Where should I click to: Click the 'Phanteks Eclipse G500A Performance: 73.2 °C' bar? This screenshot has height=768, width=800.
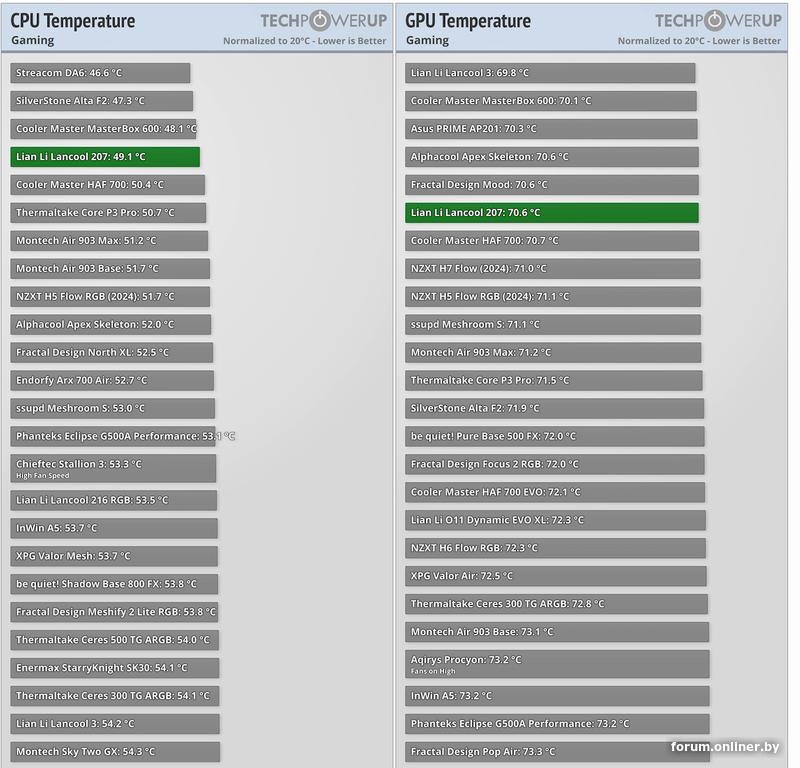tap(557, 724)
